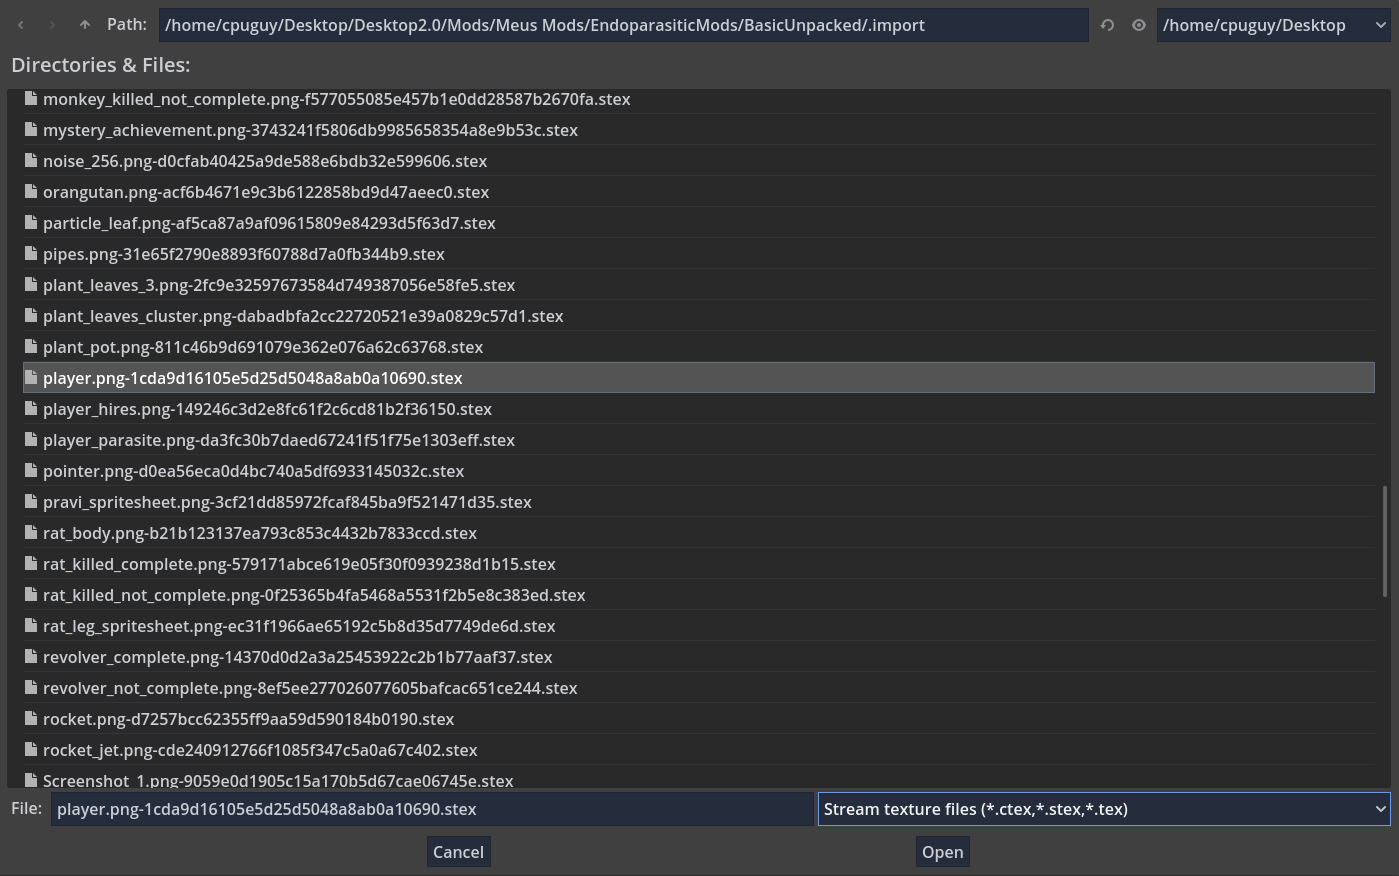Select the revolver_complete.png stex file
1399x876 pixels.
297,657
